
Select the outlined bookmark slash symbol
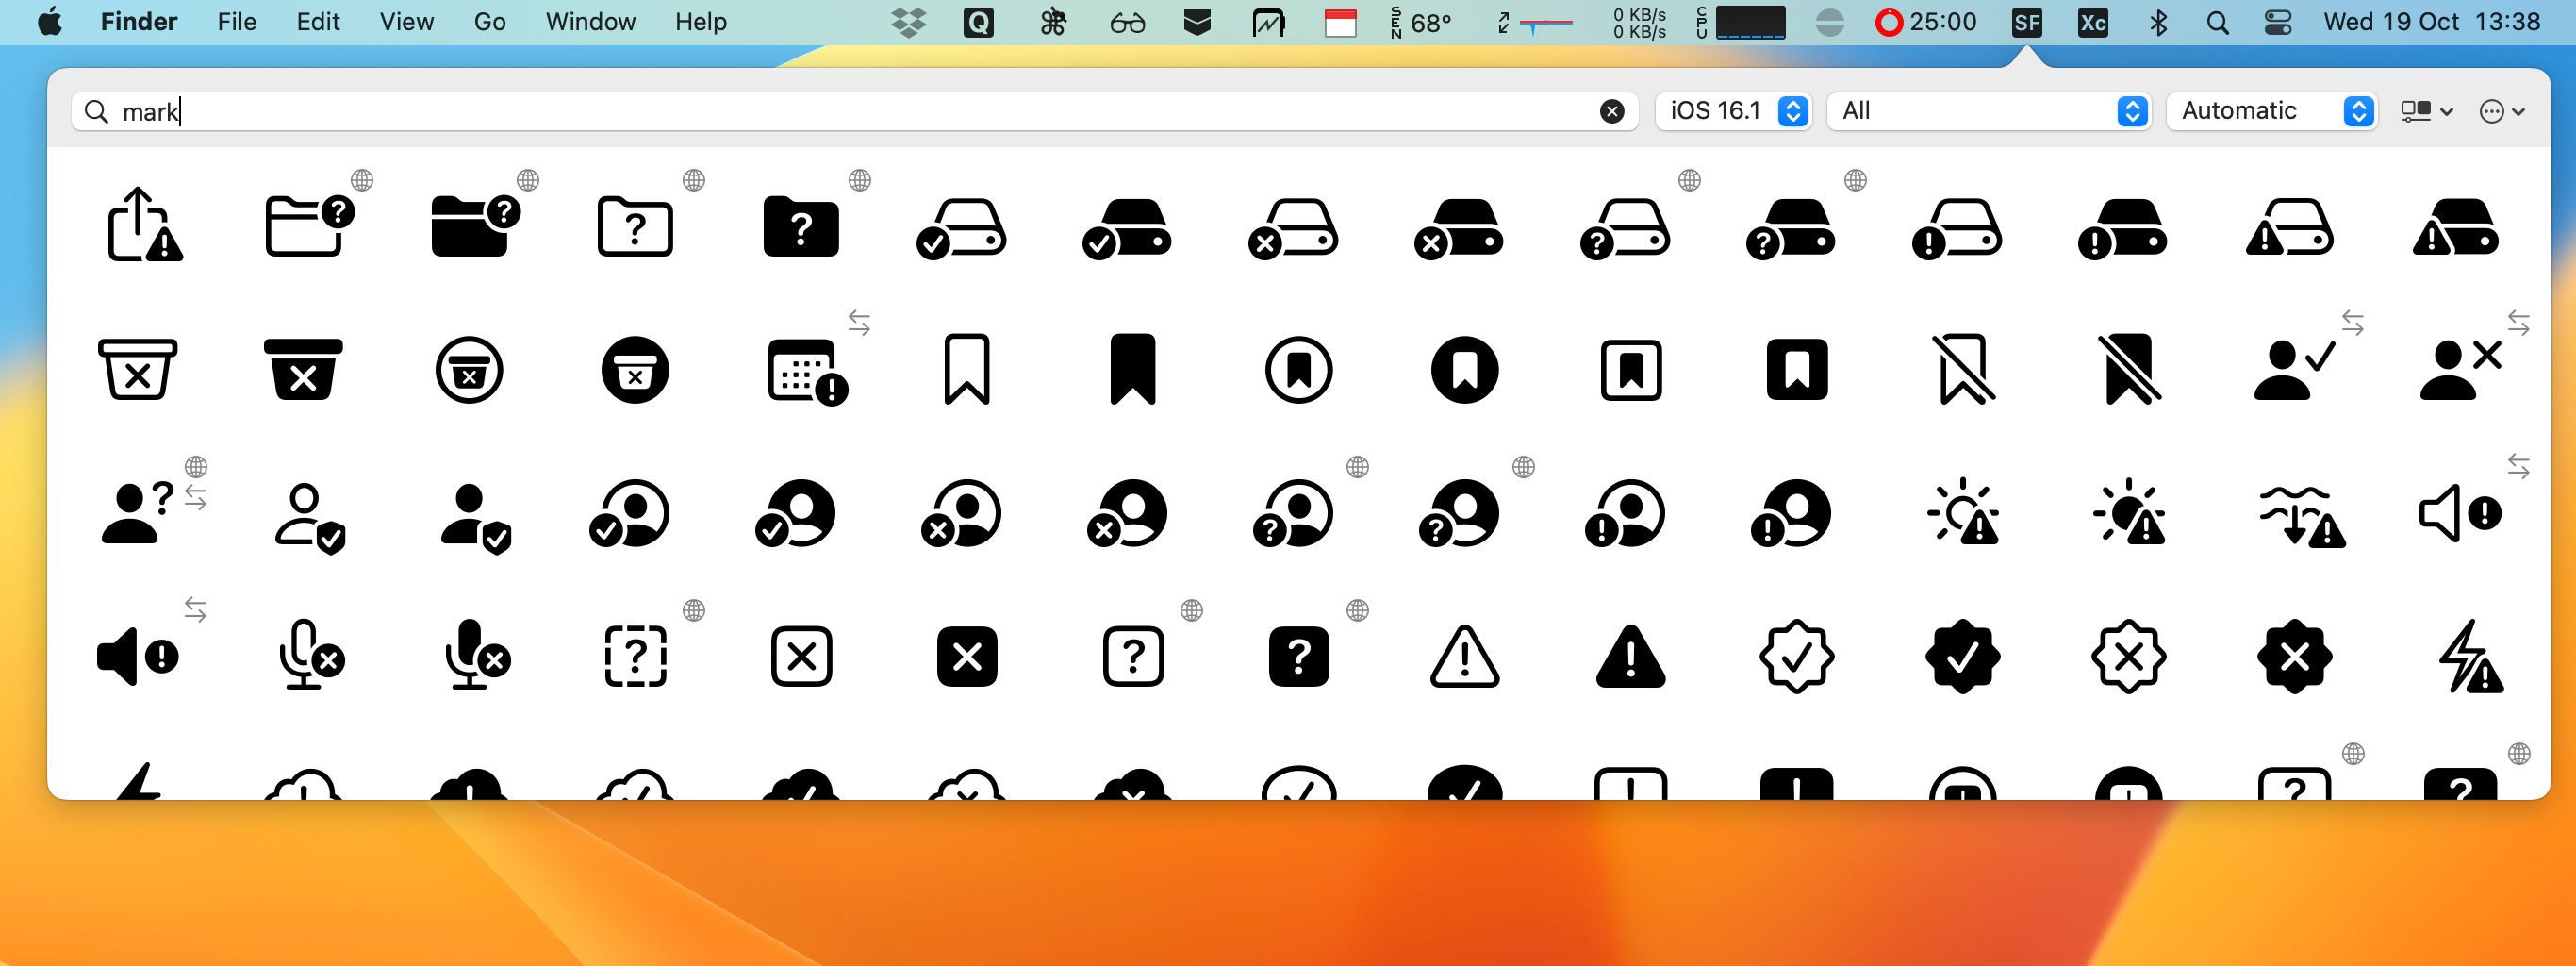1962,370
